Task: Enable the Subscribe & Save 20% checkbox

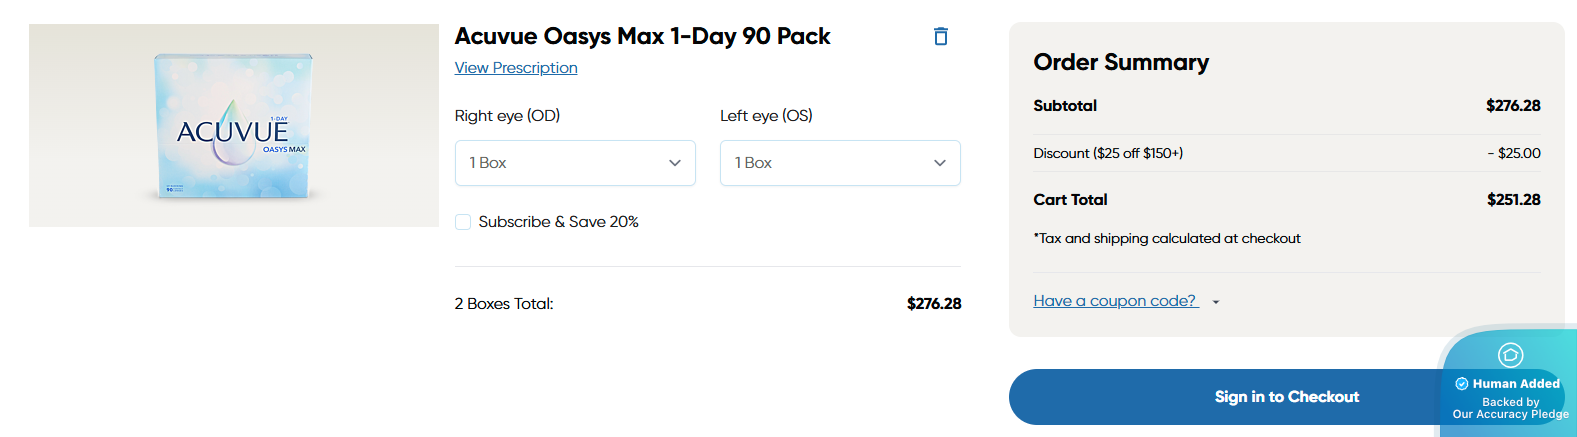Action: [463, 222]
